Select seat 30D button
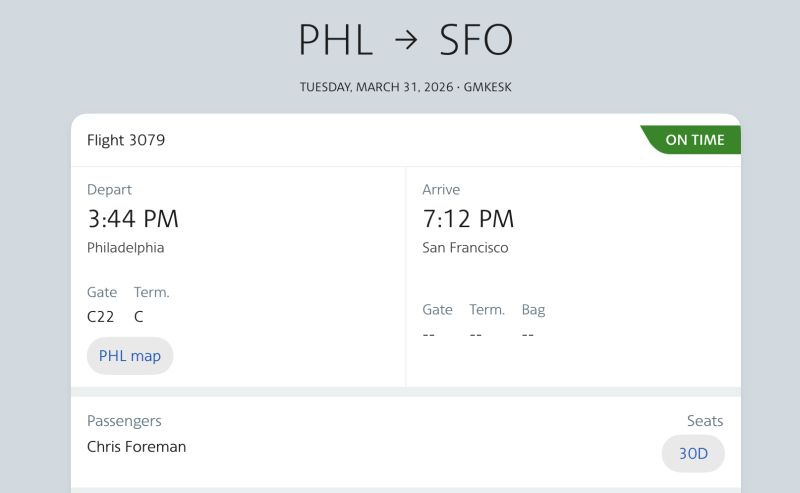The height and width of the screenshot is (493, 800). 693,453
